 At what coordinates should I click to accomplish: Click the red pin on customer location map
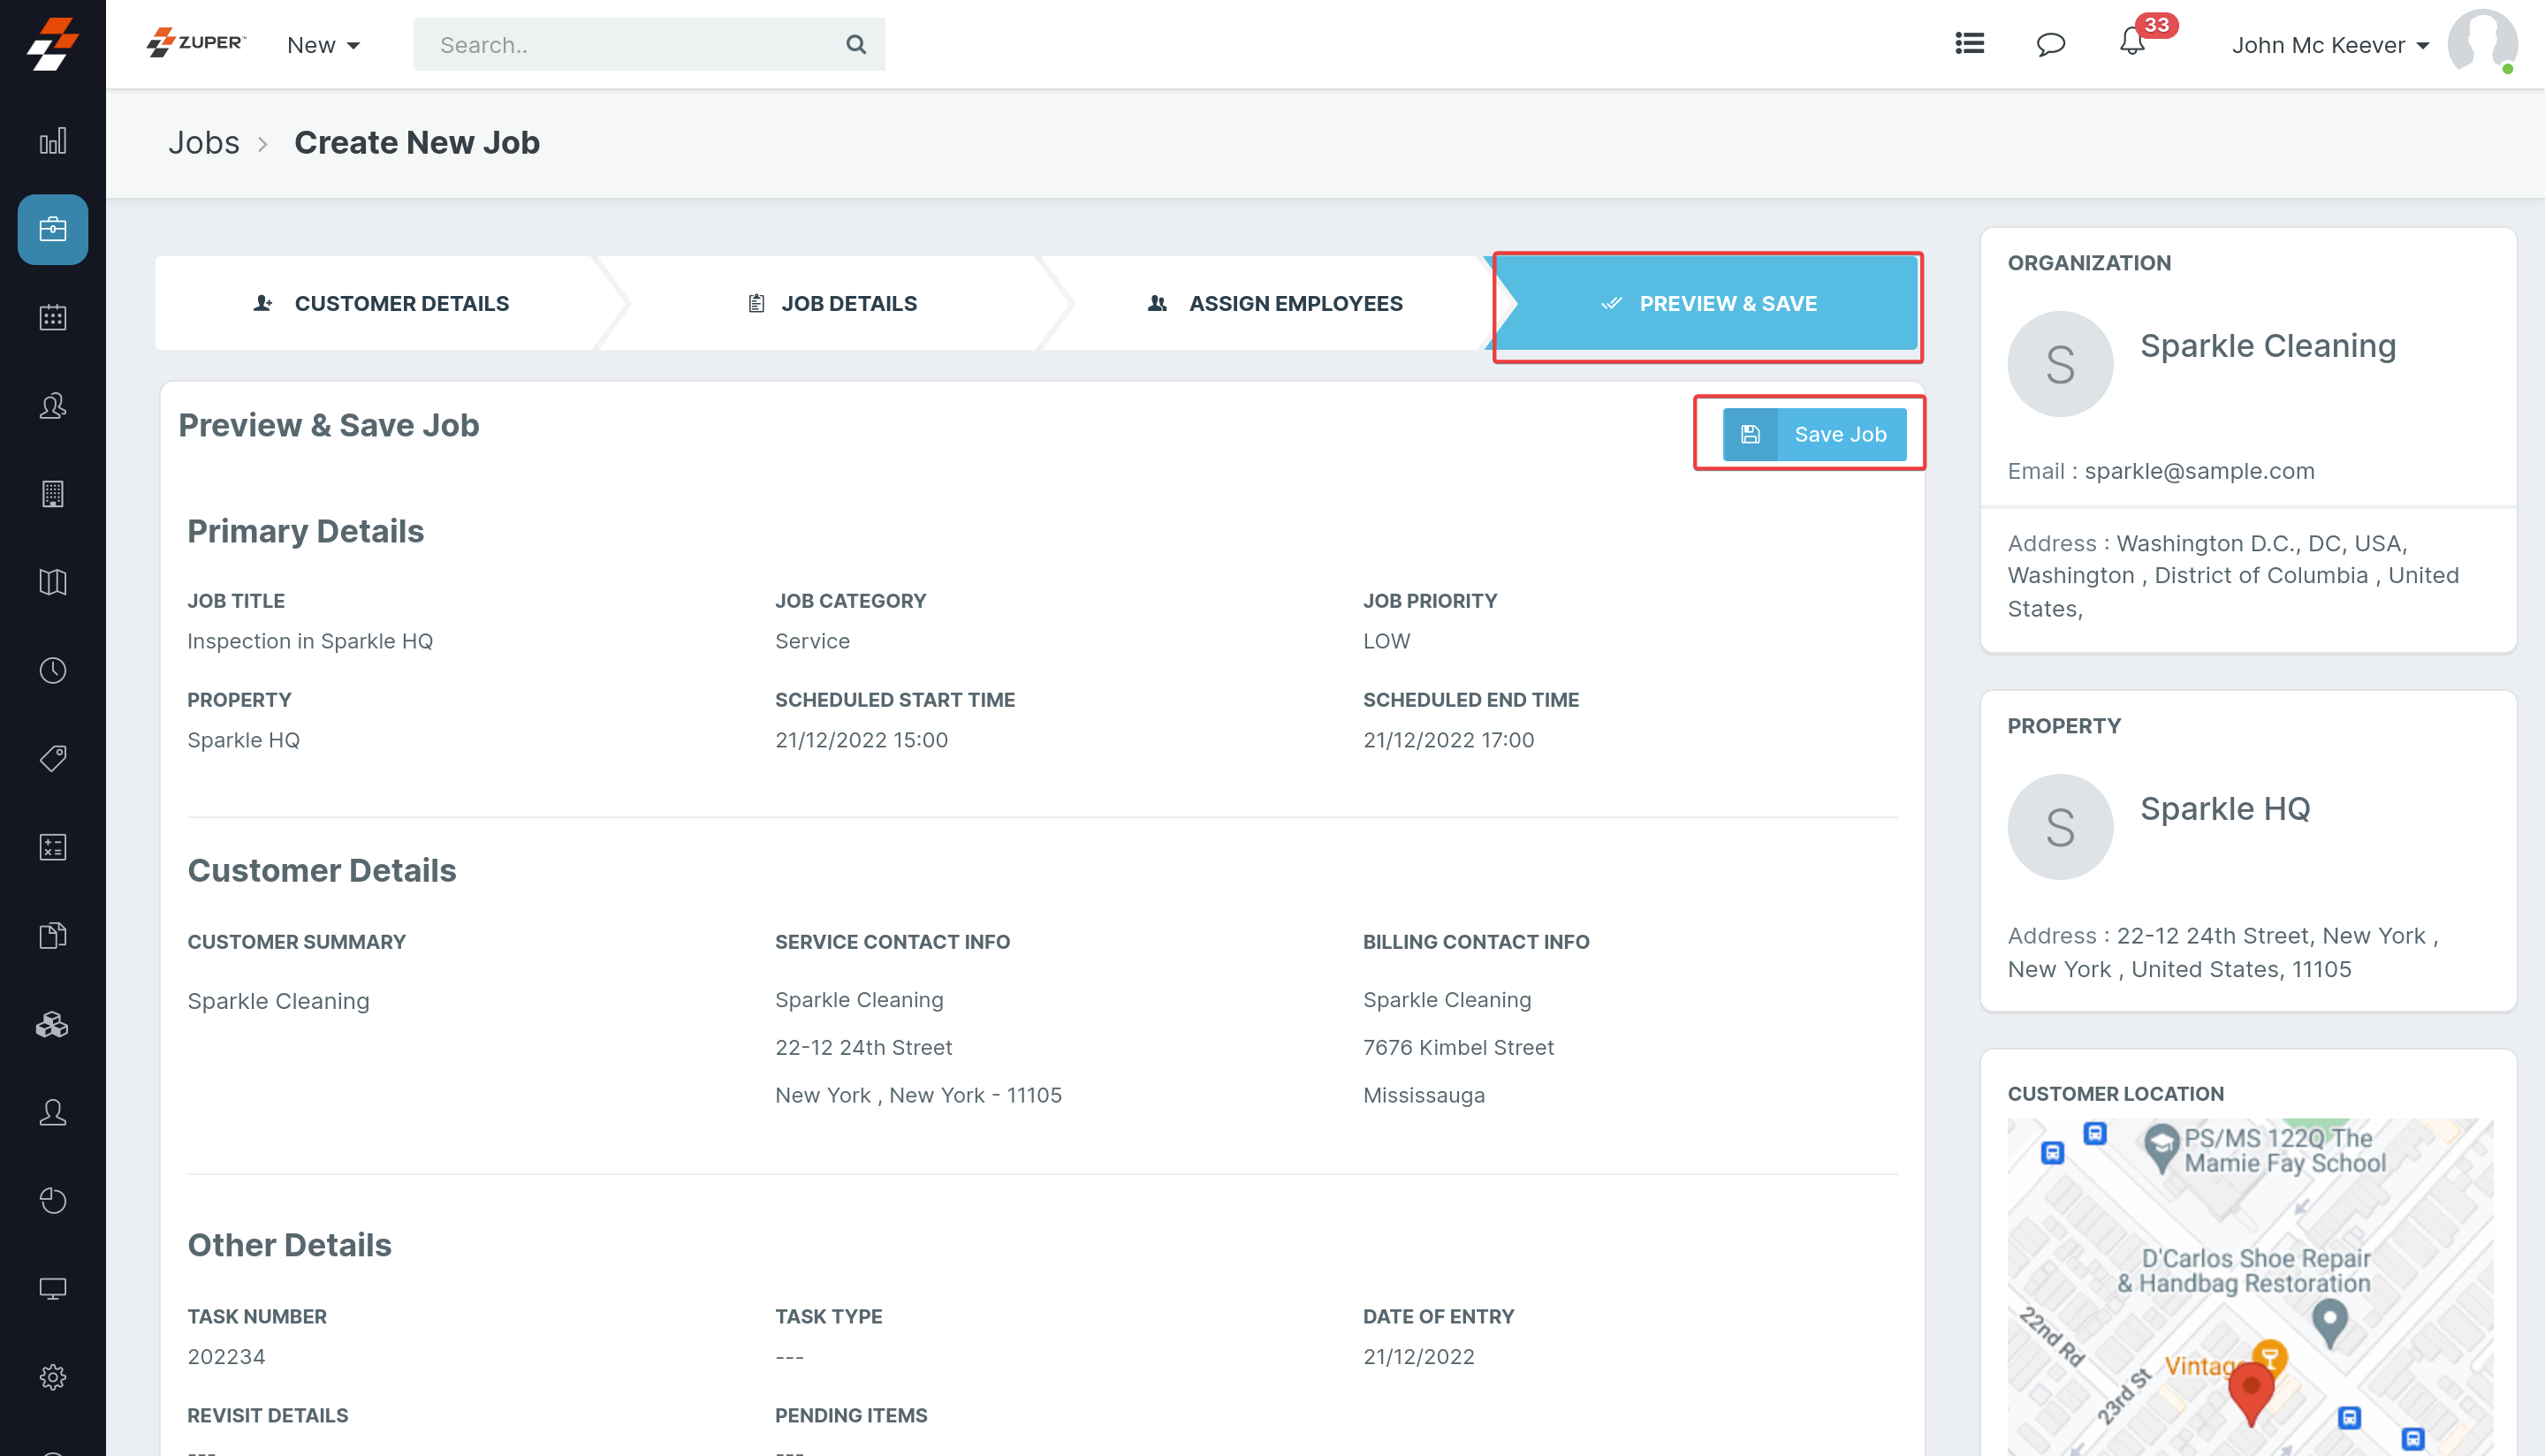coord(2251,1389)
